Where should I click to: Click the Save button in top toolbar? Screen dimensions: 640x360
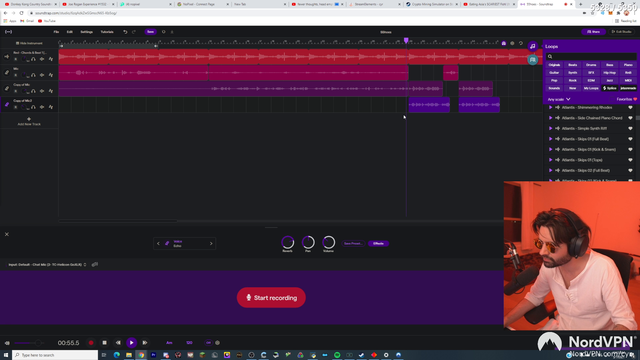tap(150, 32)
